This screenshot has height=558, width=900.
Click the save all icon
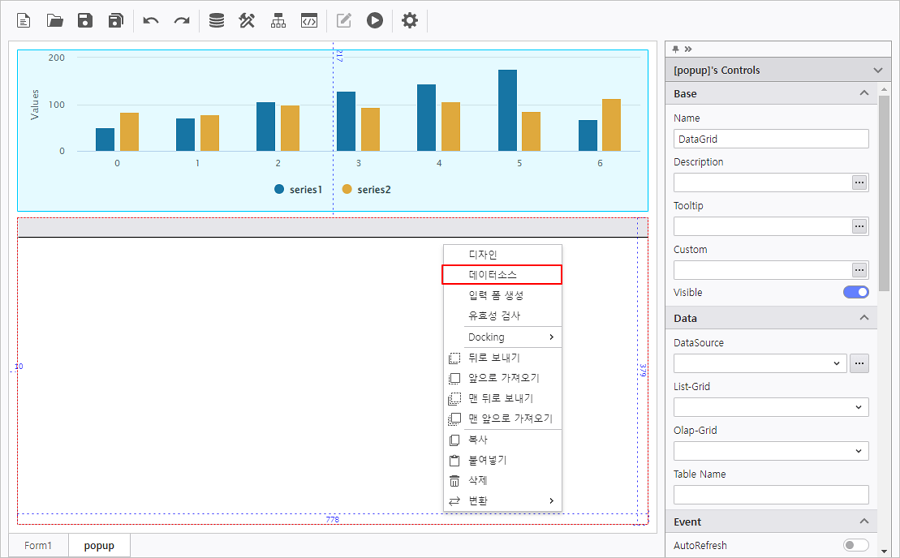pos(116,20)
